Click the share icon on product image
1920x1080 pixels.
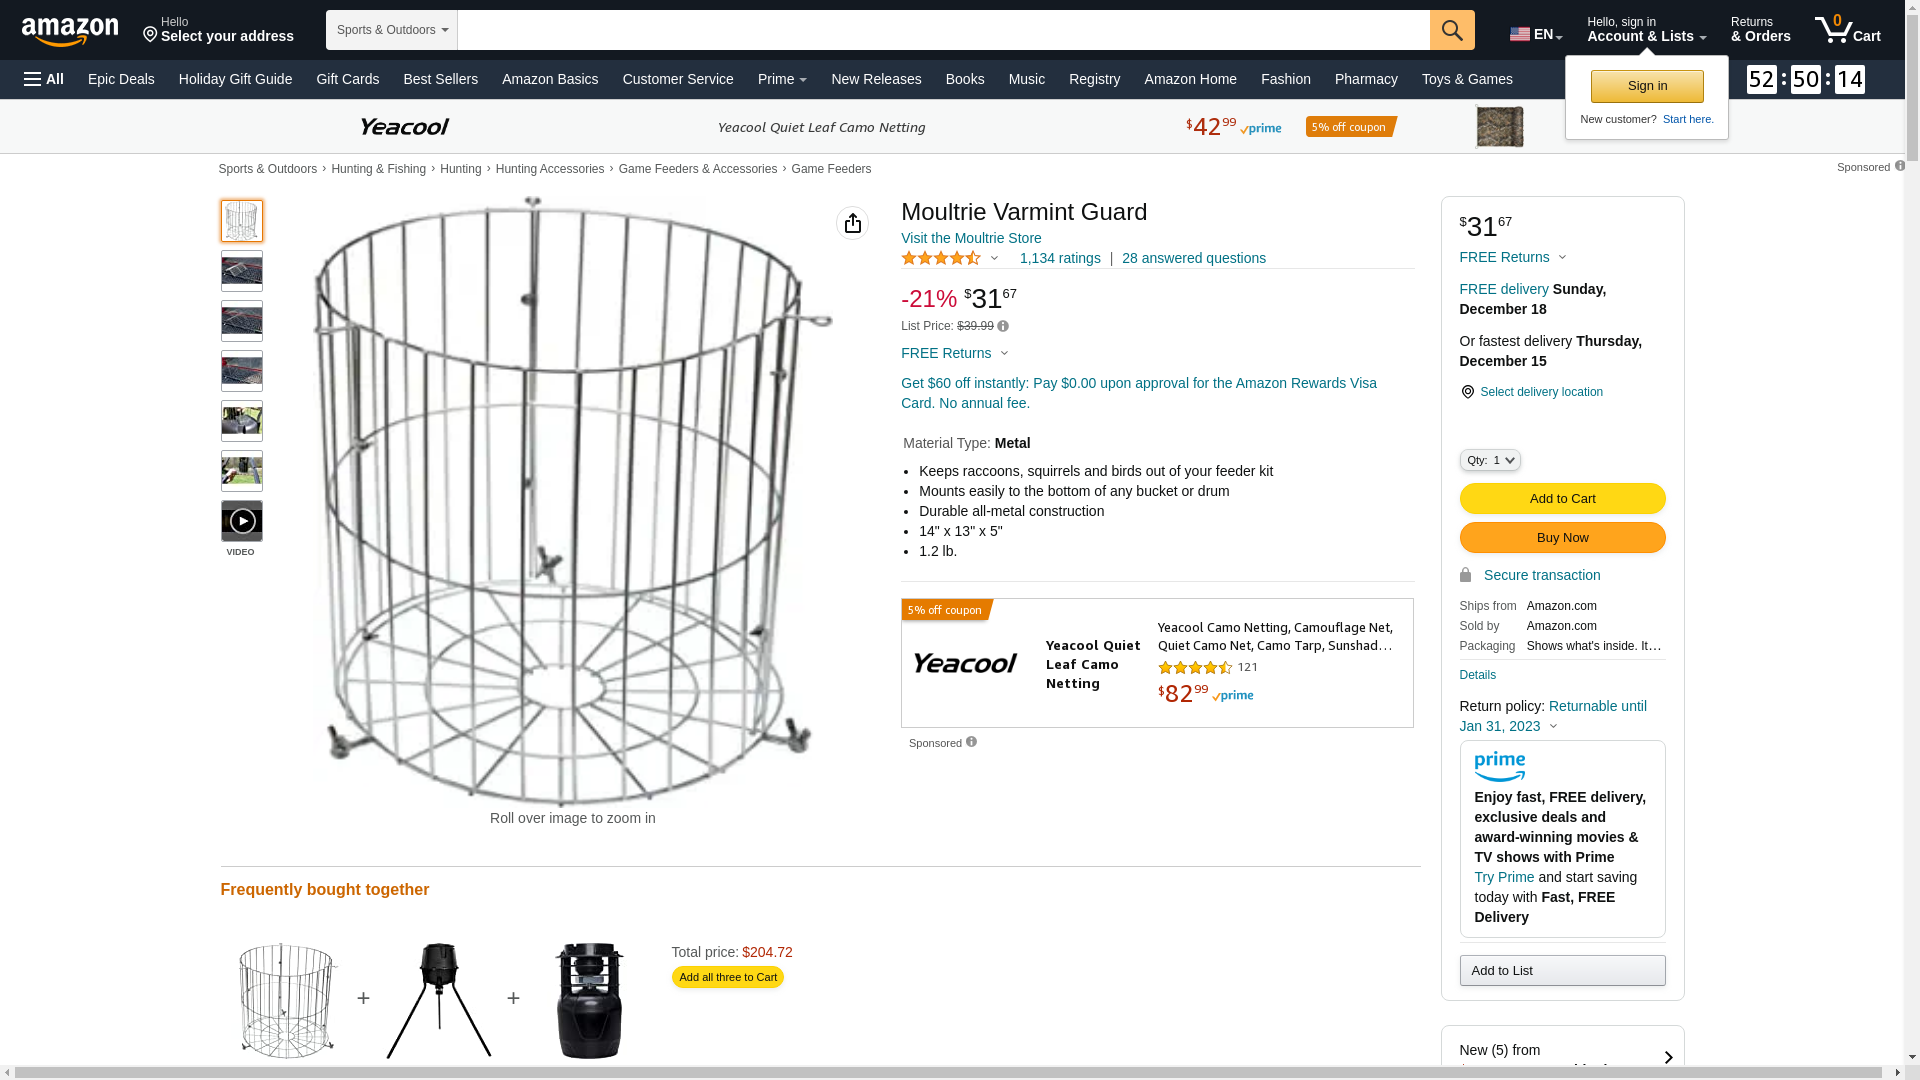click(x=852, y=223)
